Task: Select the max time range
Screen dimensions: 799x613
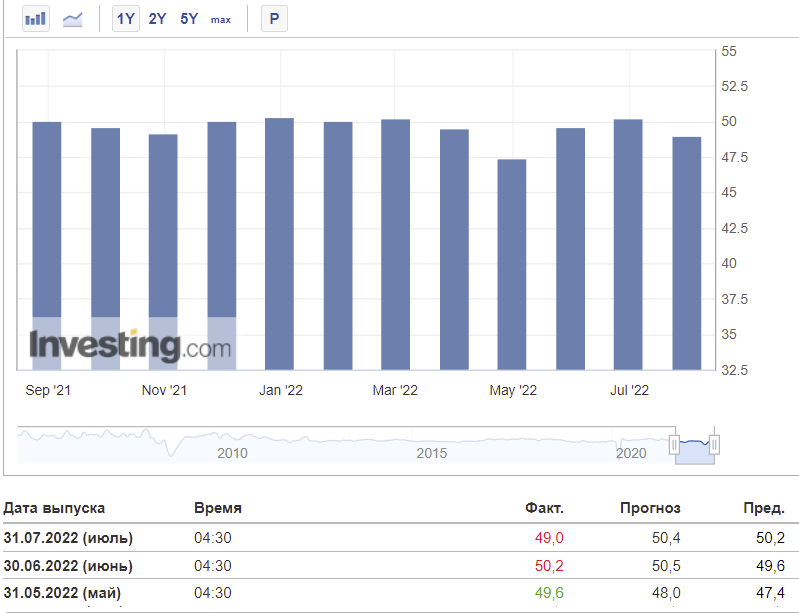Action: 221,20
